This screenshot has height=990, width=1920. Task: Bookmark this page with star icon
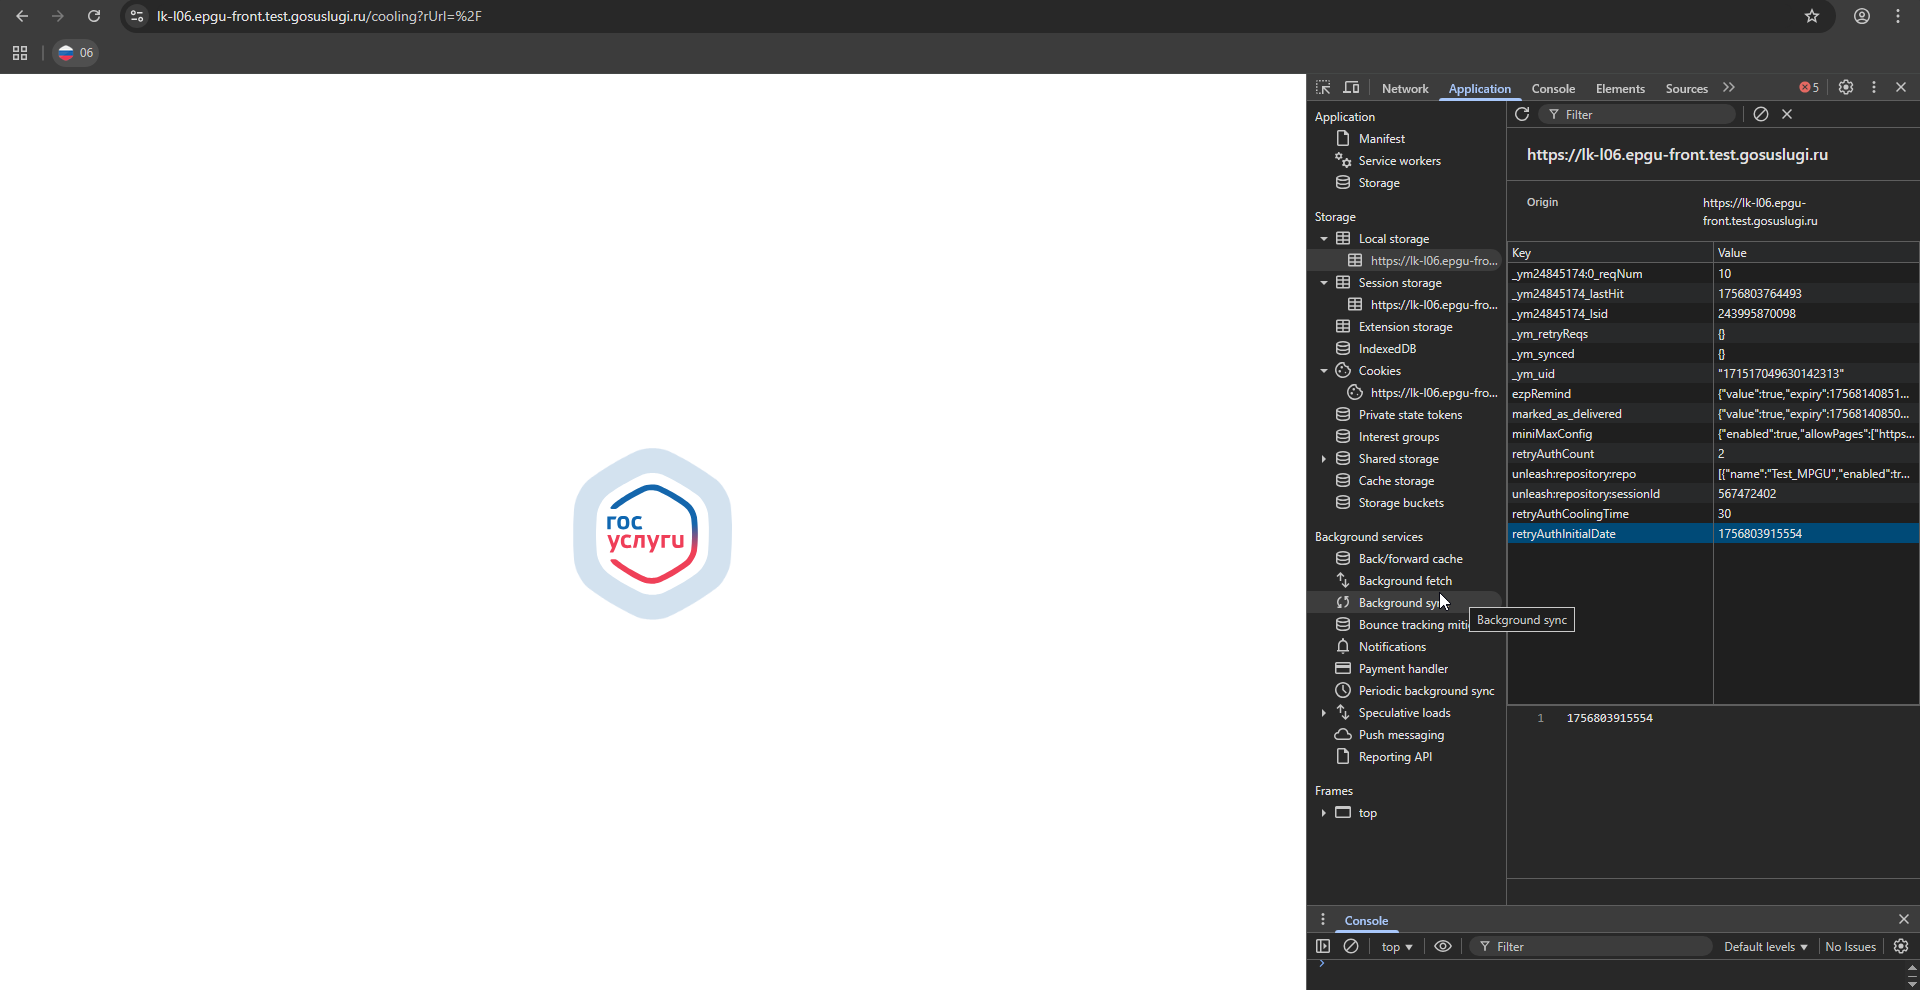tap(1812, 16)
